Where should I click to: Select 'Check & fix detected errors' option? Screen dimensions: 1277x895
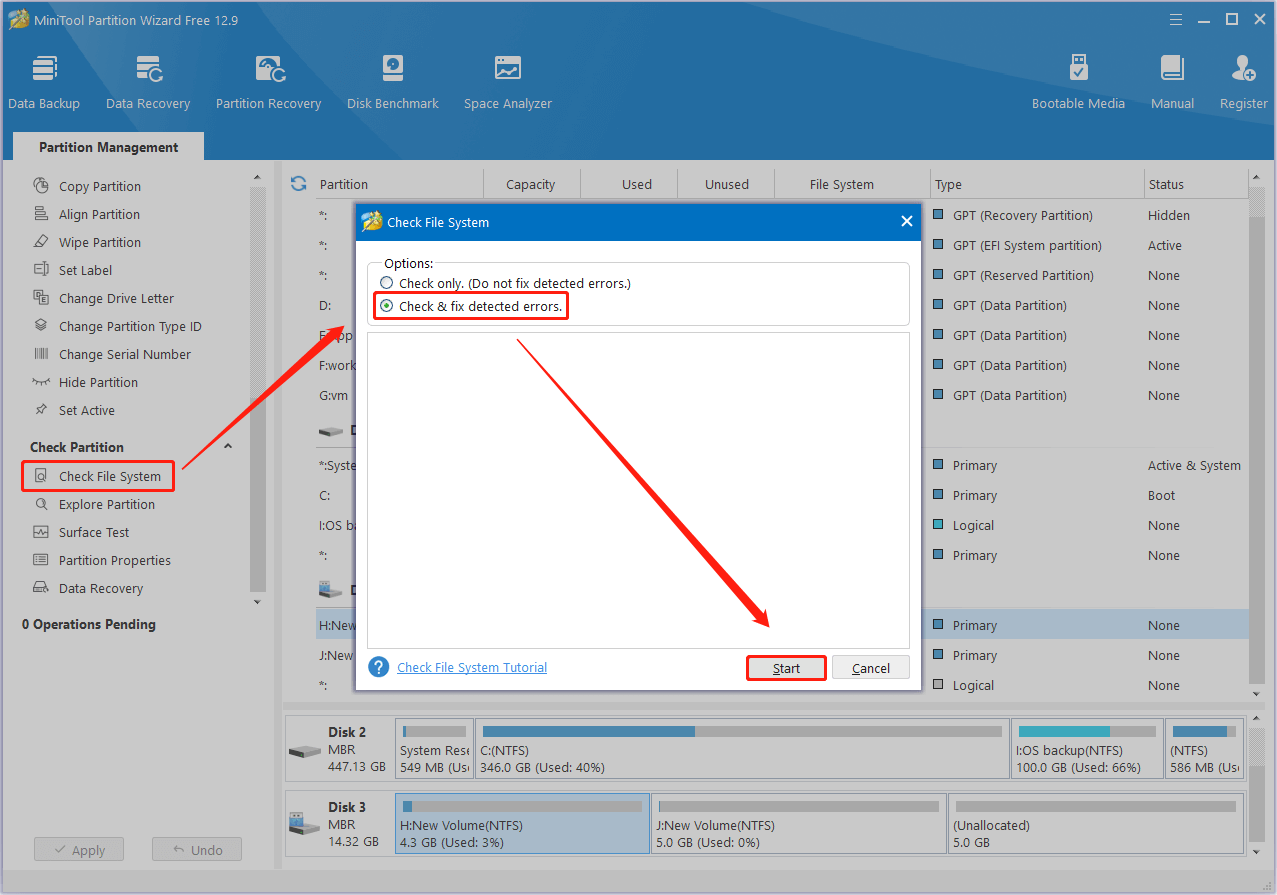tap(387, 306)
